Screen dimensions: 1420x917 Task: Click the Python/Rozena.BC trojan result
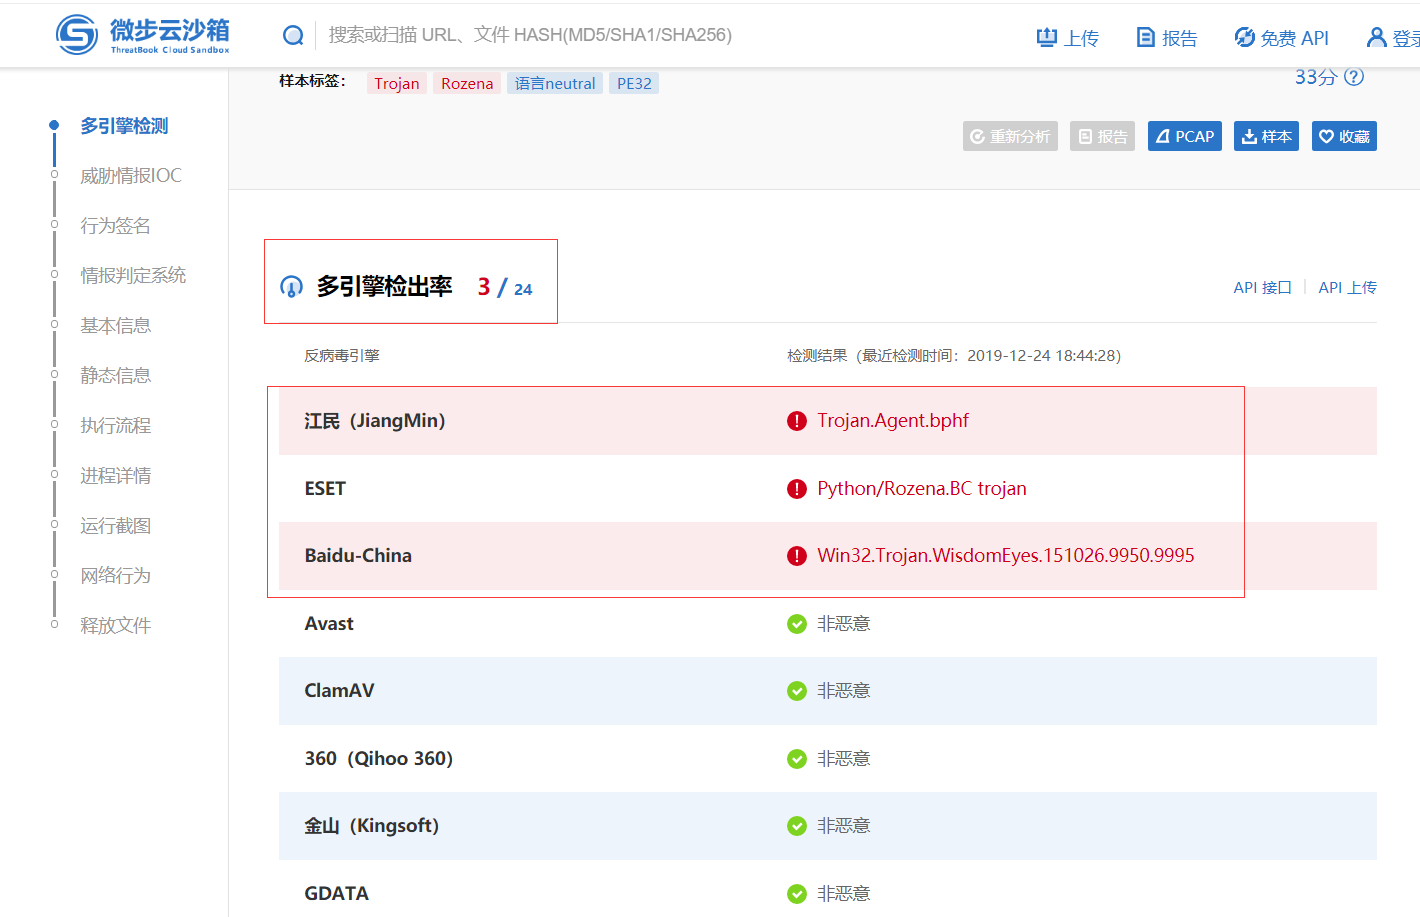pos(922,489)
